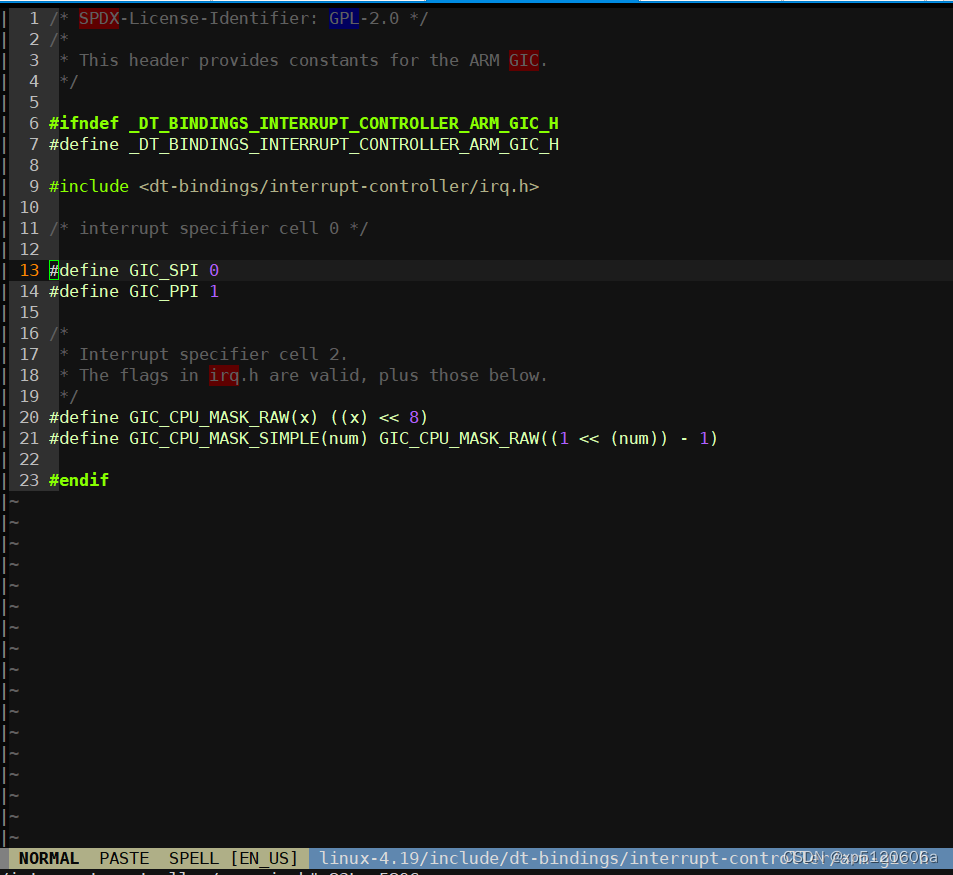Click '-License-Identifier:' text on line 1
This screenshot has height=875, width=953.
point(219,18)
